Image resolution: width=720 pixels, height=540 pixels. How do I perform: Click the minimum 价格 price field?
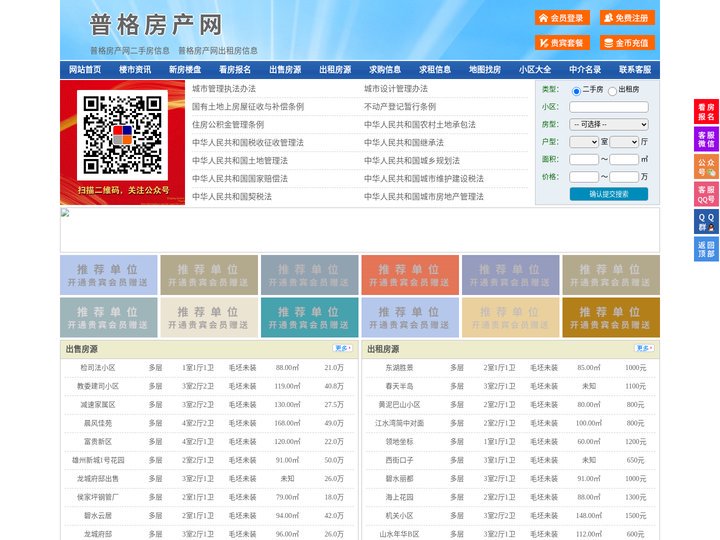[x=584, y=177]
